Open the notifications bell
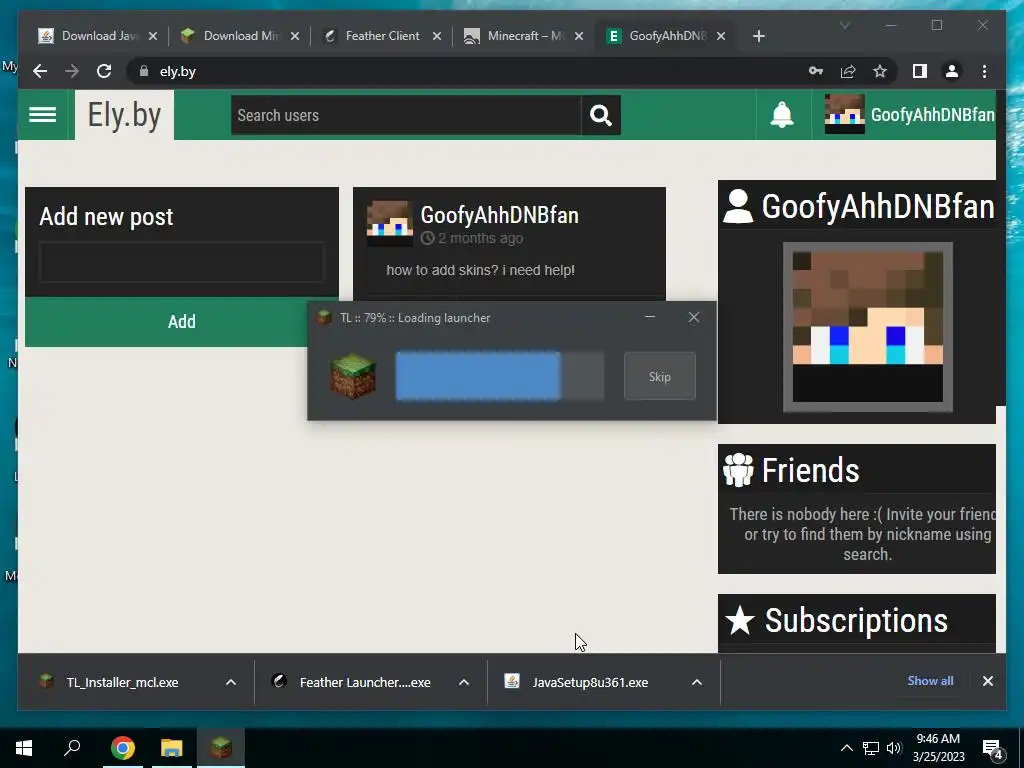This screenshot has height=768, width=1024. click(x=782, y=115)
